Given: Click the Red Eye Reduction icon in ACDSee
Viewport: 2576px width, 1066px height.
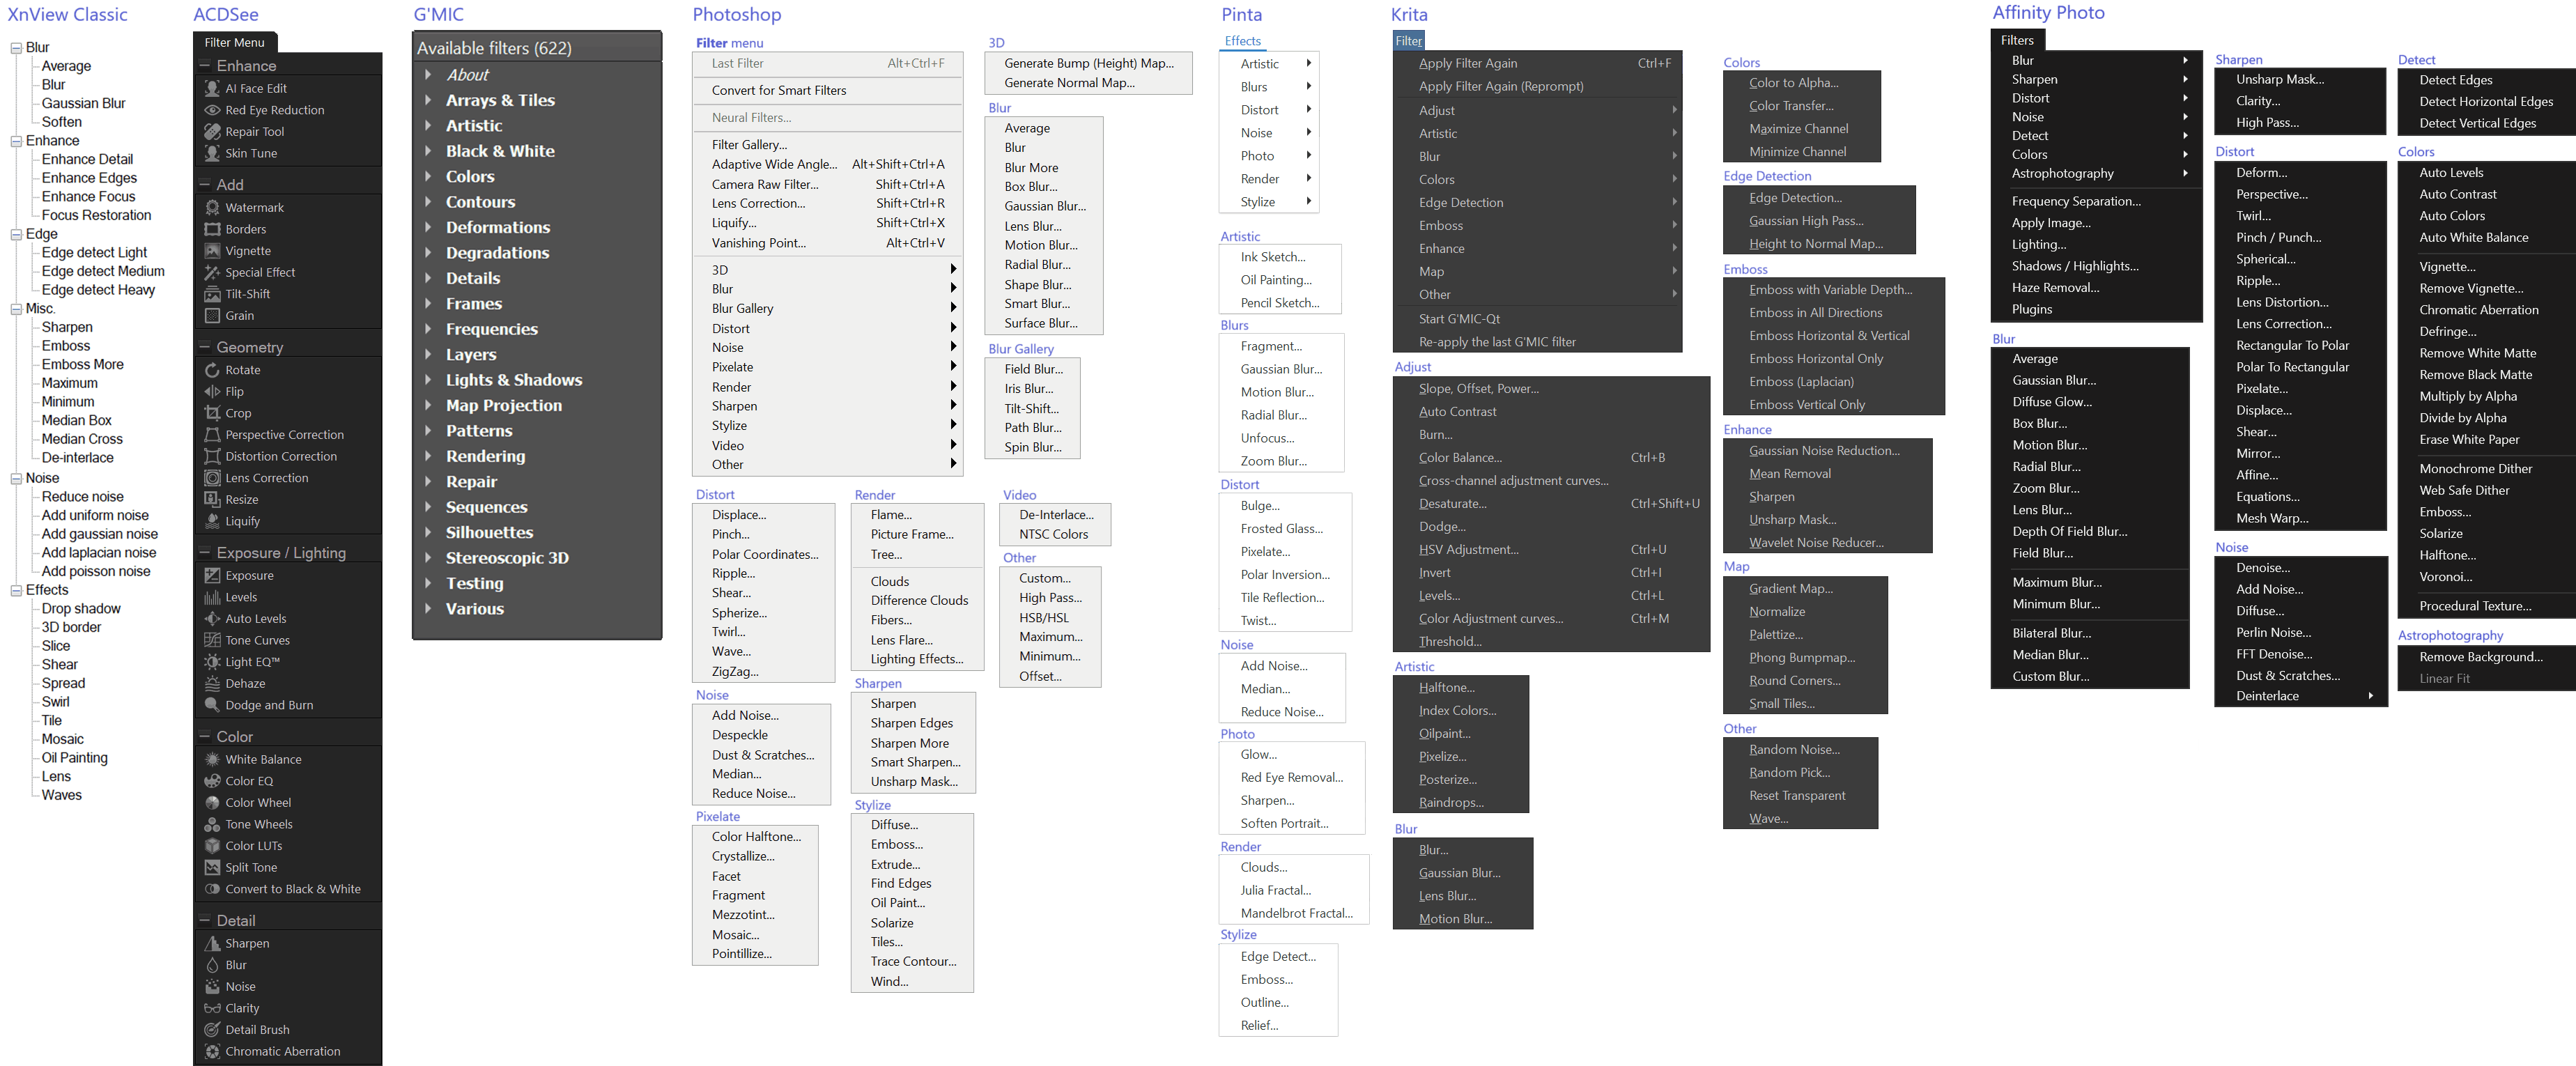Looking at the screenshot, I should coord(212,110).
